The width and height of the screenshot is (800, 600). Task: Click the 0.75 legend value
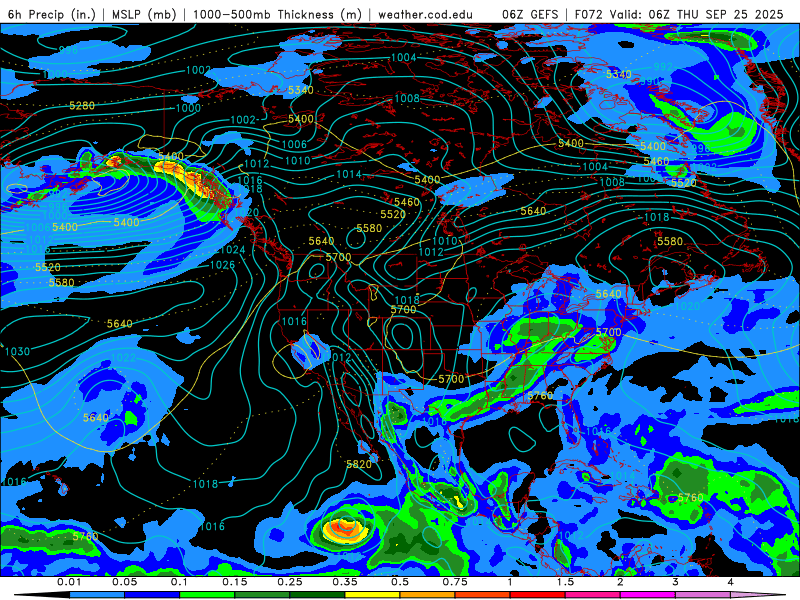click(455, 582)
